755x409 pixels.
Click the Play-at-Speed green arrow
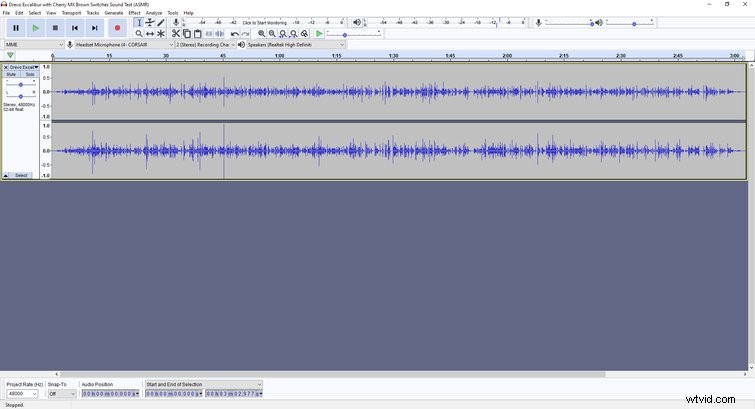point(319,34)
